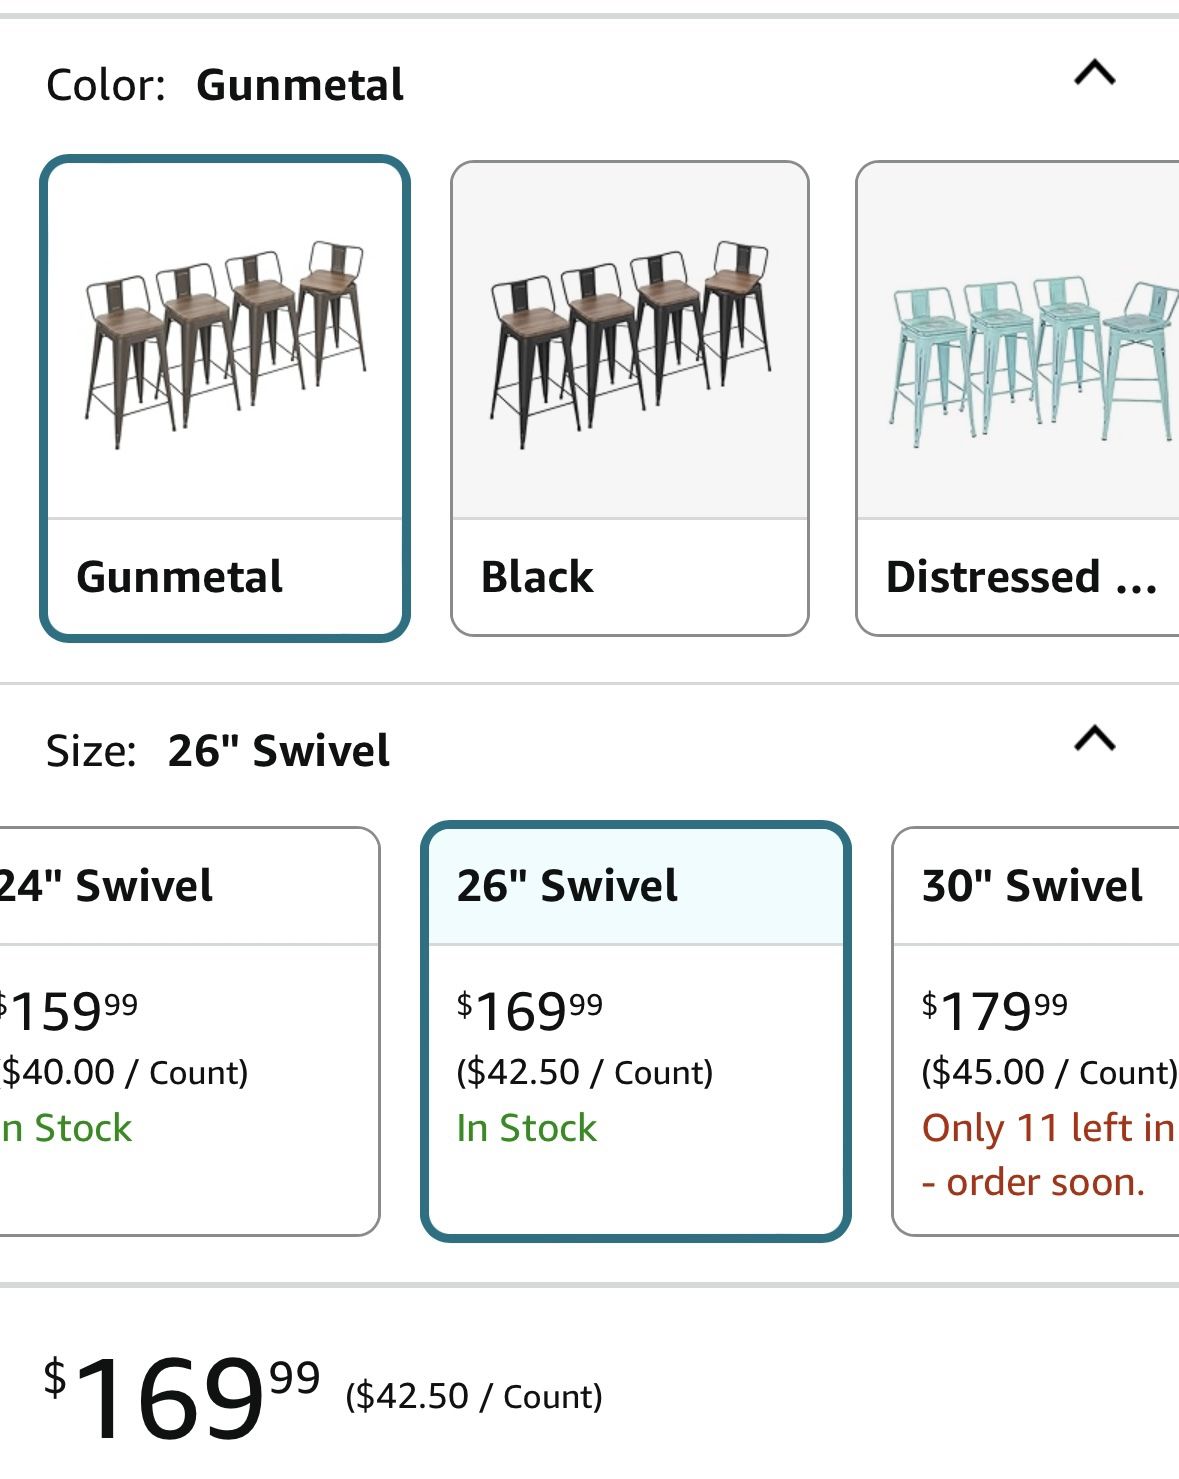This screenshot has height=1479, width=1179.
Task: Switch to the 30" Swivel size title
Action: click(x=1032, y=886)
